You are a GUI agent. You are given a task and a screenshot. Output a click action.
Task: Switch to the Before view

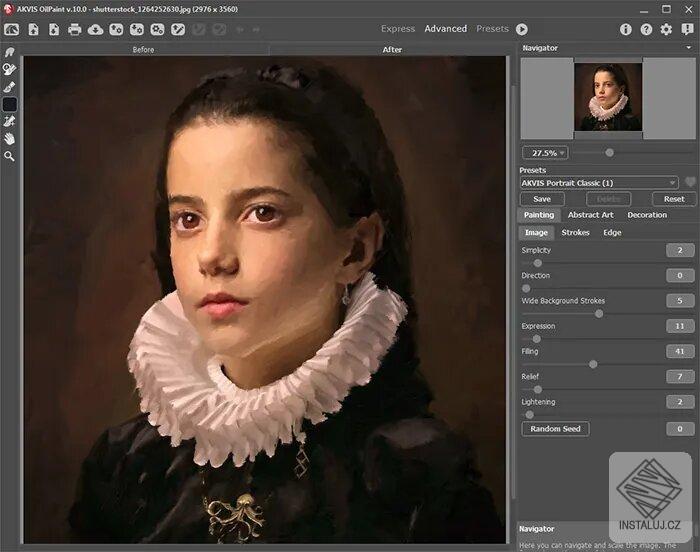[145, 48]
